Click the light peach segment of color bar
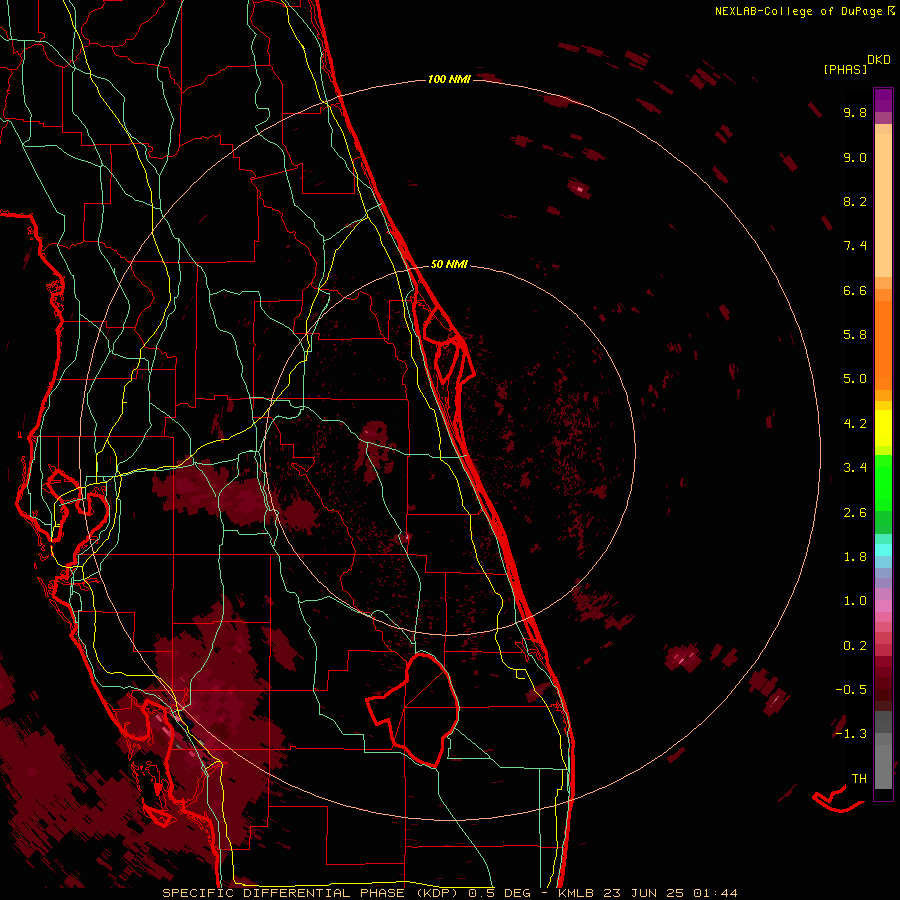900x900 pixels. 883,205
